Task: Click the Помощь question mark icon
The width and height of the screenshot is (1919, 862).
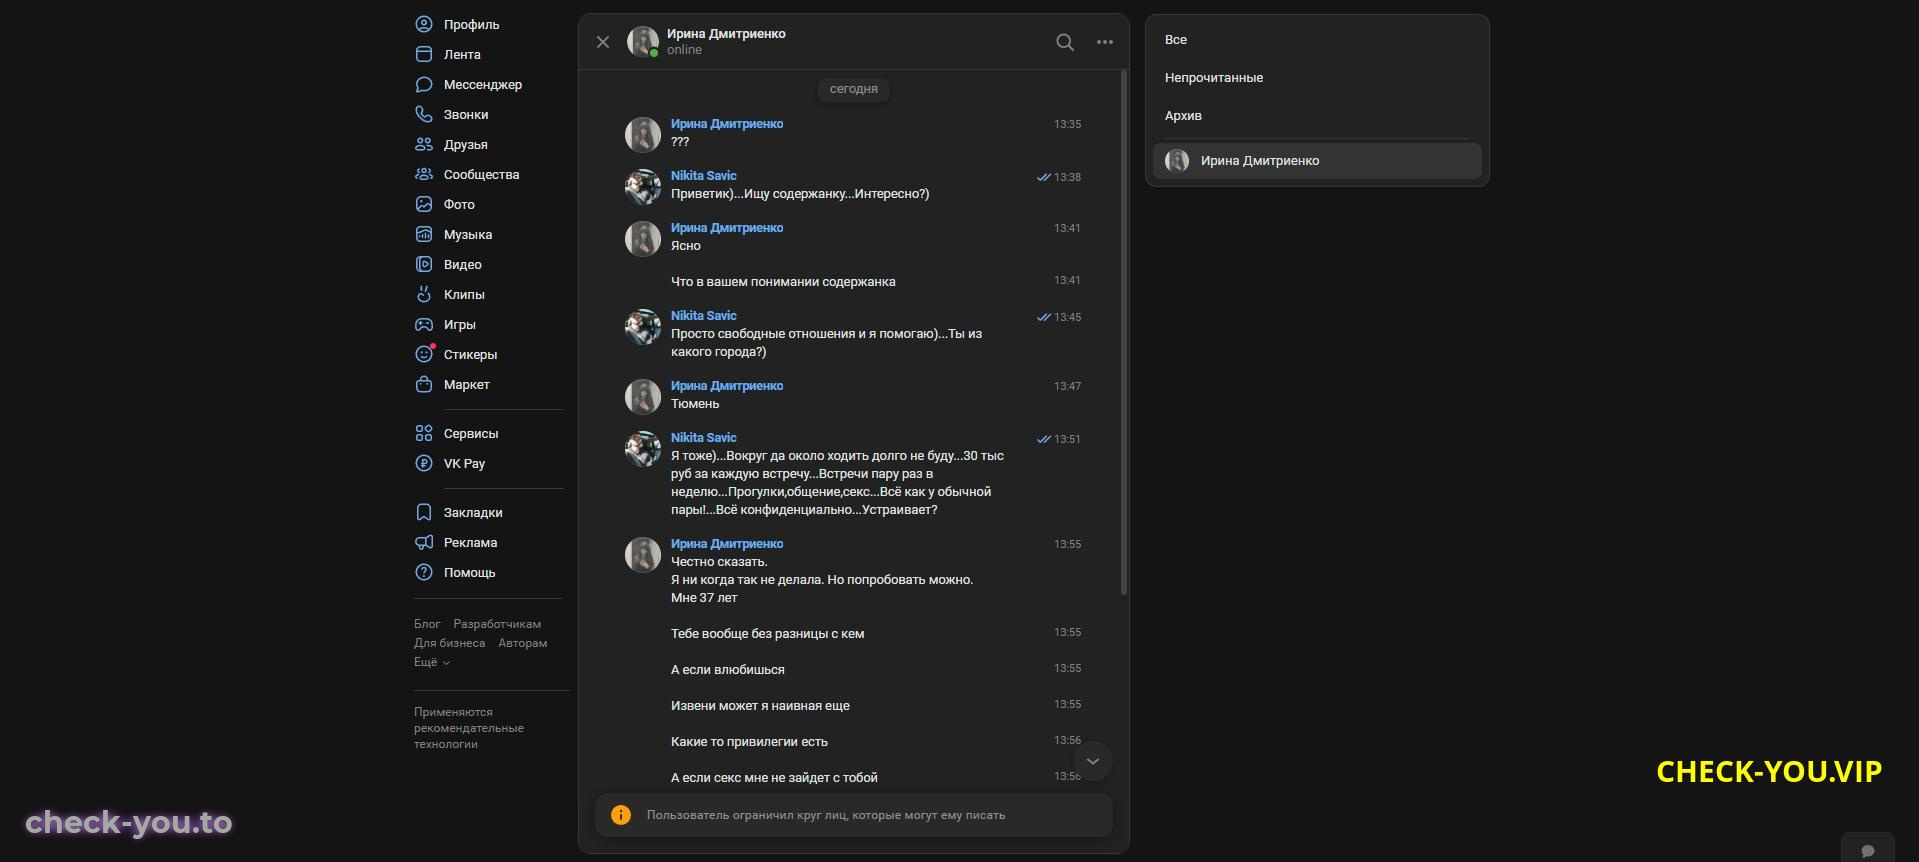Action: click(424, 572)
